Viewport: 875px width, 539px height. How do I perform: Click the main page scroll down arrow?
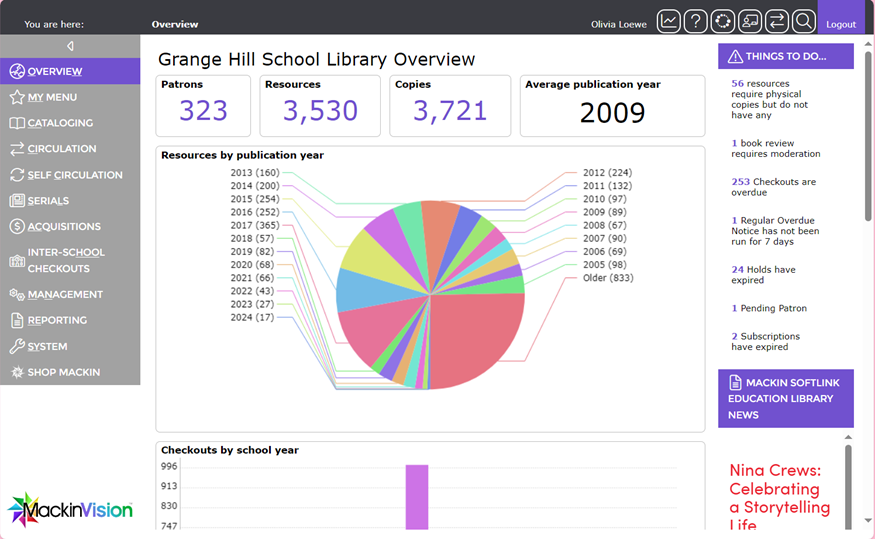(x=868, y=521)
